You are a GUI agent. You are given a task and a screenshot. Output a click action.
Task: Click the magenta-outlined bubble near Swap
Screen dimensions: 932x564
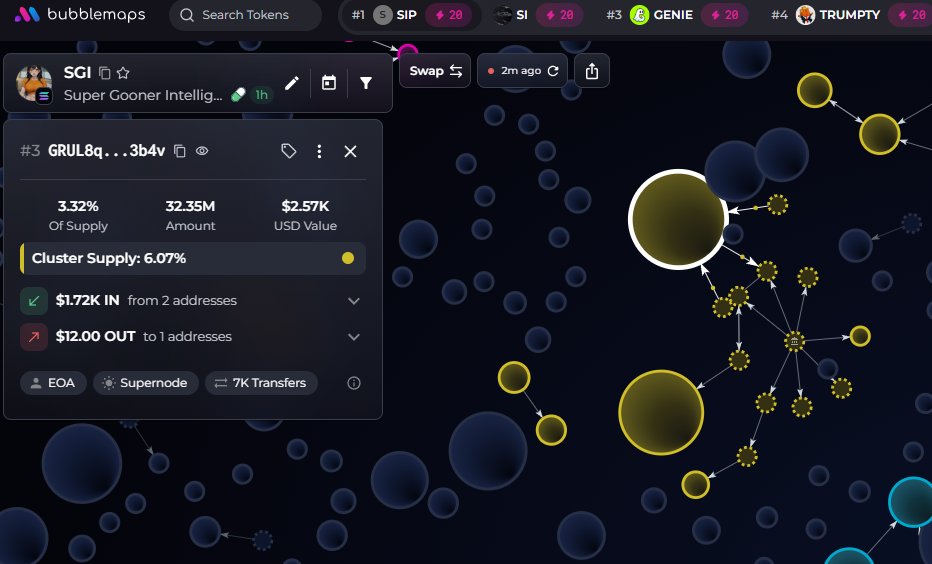click(408, 51)
